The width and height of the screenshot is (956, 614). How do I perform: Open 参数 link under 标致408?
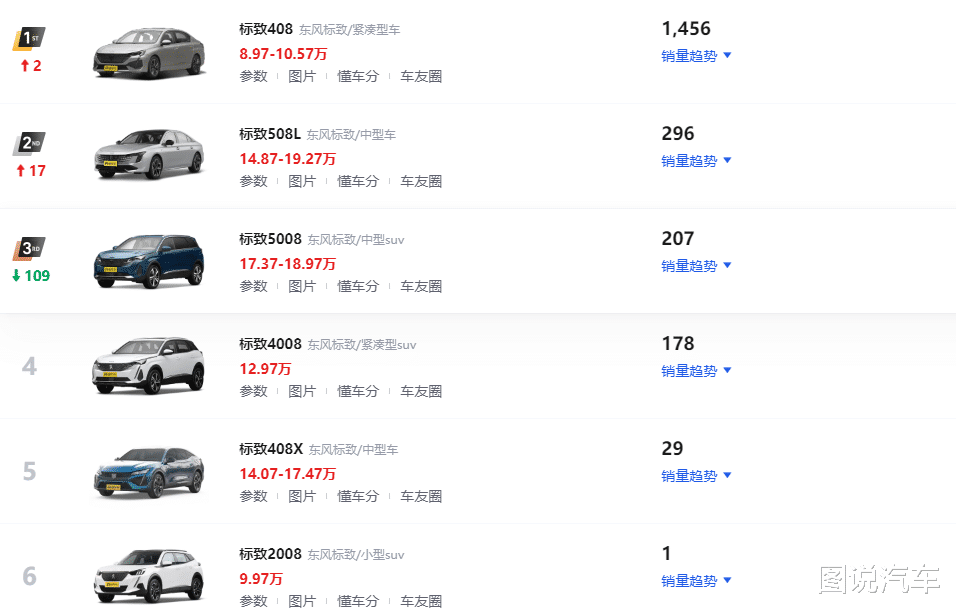tap(254, 76)
